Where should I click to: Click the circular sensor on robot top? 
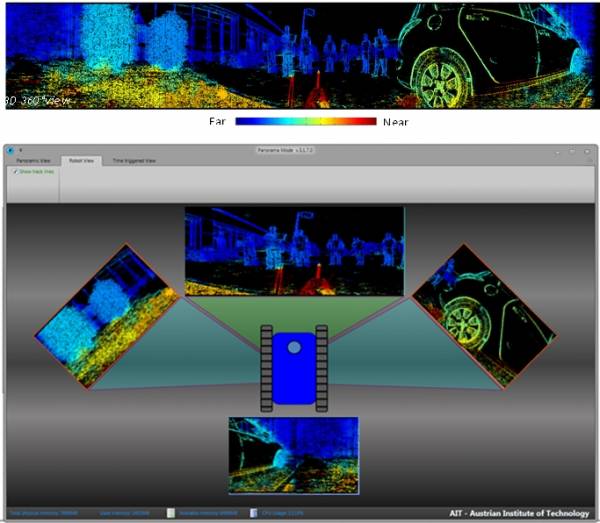click(x=294, y=347)
